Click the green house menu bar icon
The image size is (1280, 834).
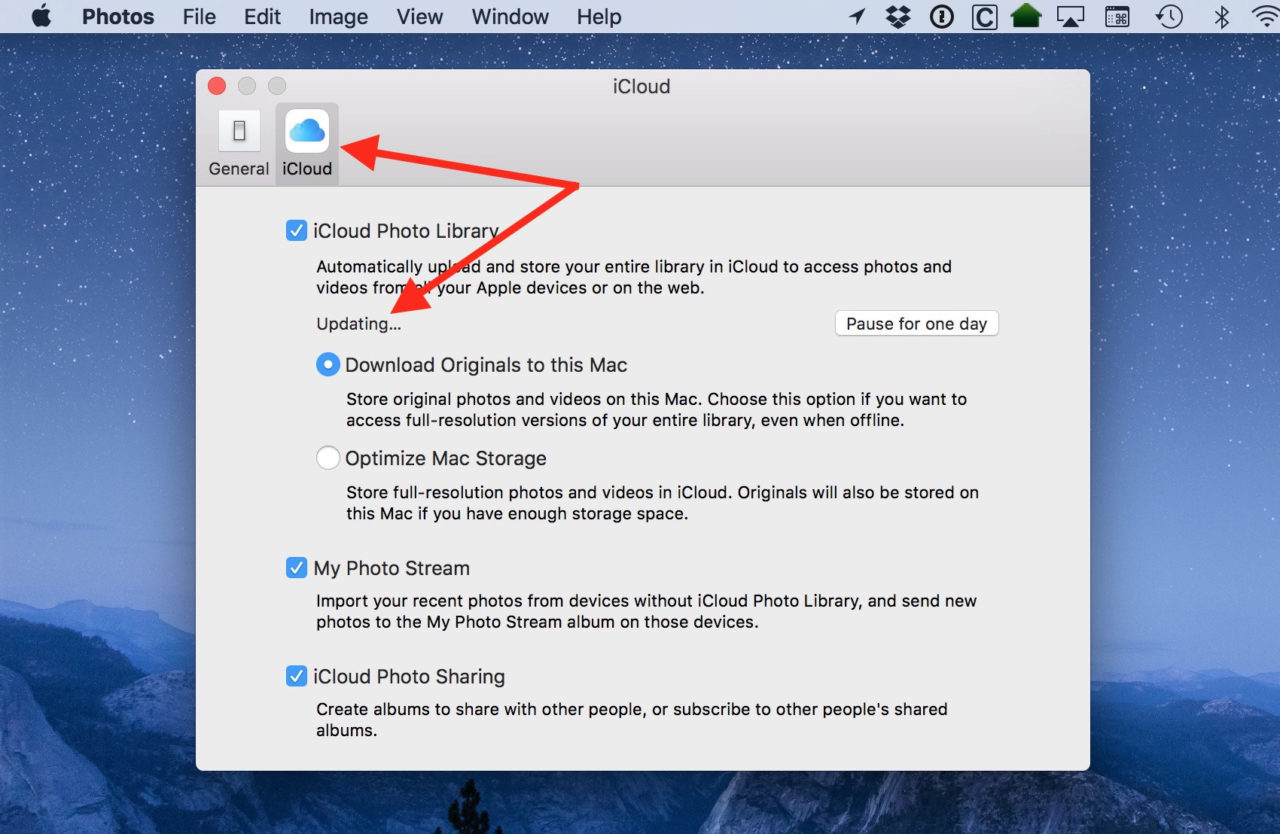pyautogui.click(x=1026, y=16)
